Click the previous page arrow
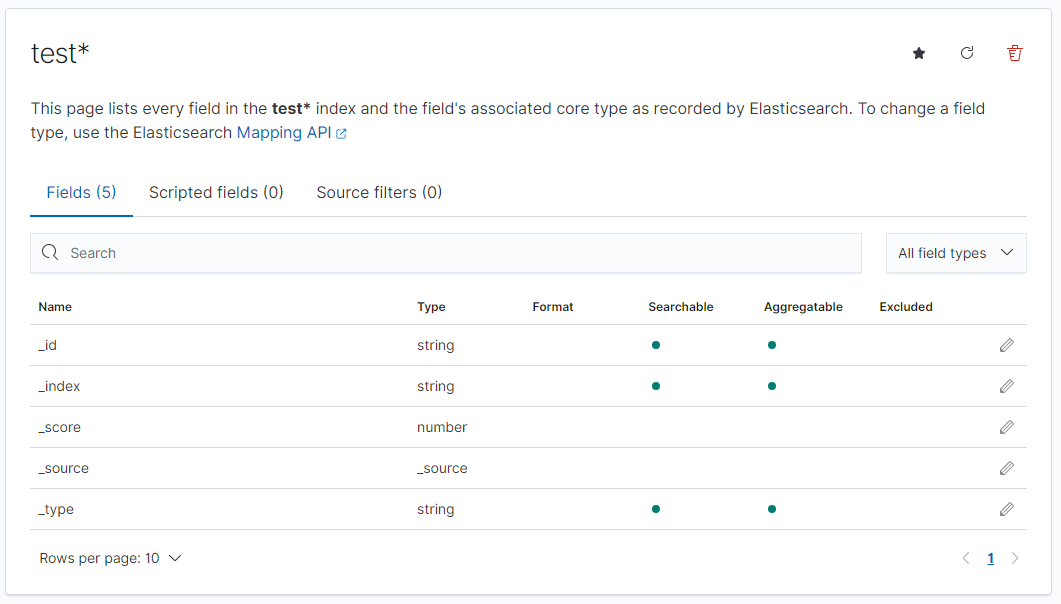This screenshot has width=1061, height=604. pos(966,559)
